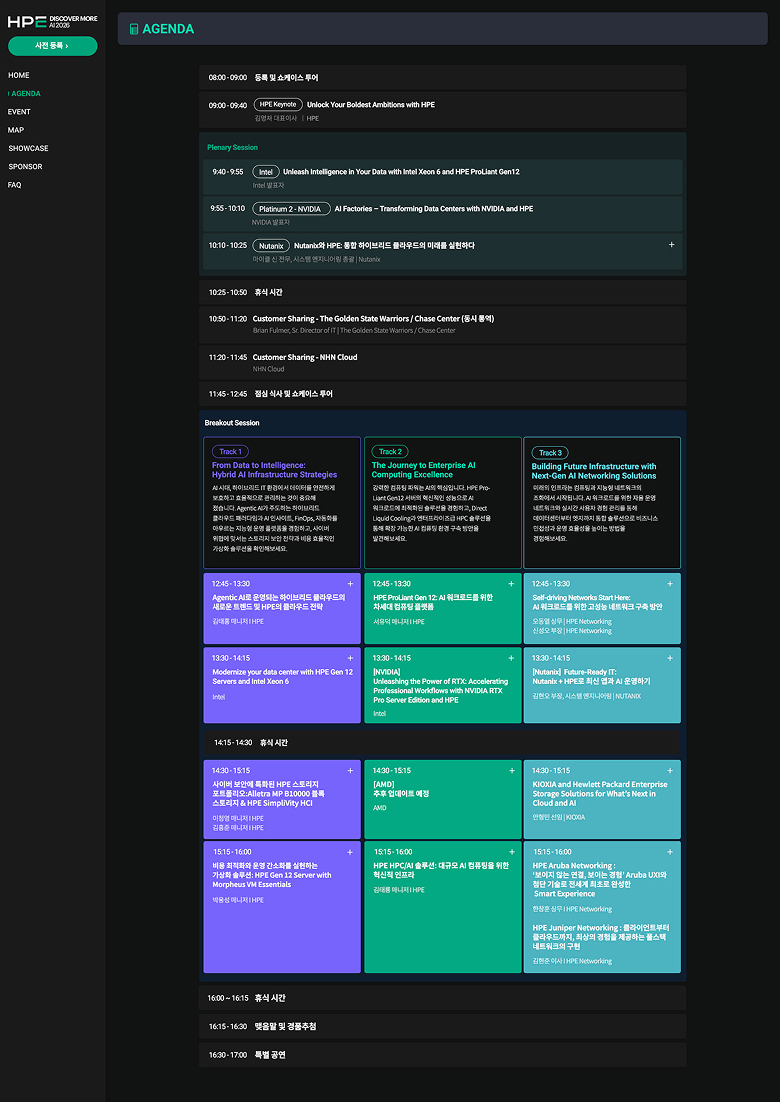
Task: Expand the Nutanix plenary session details
Action: 671,245
